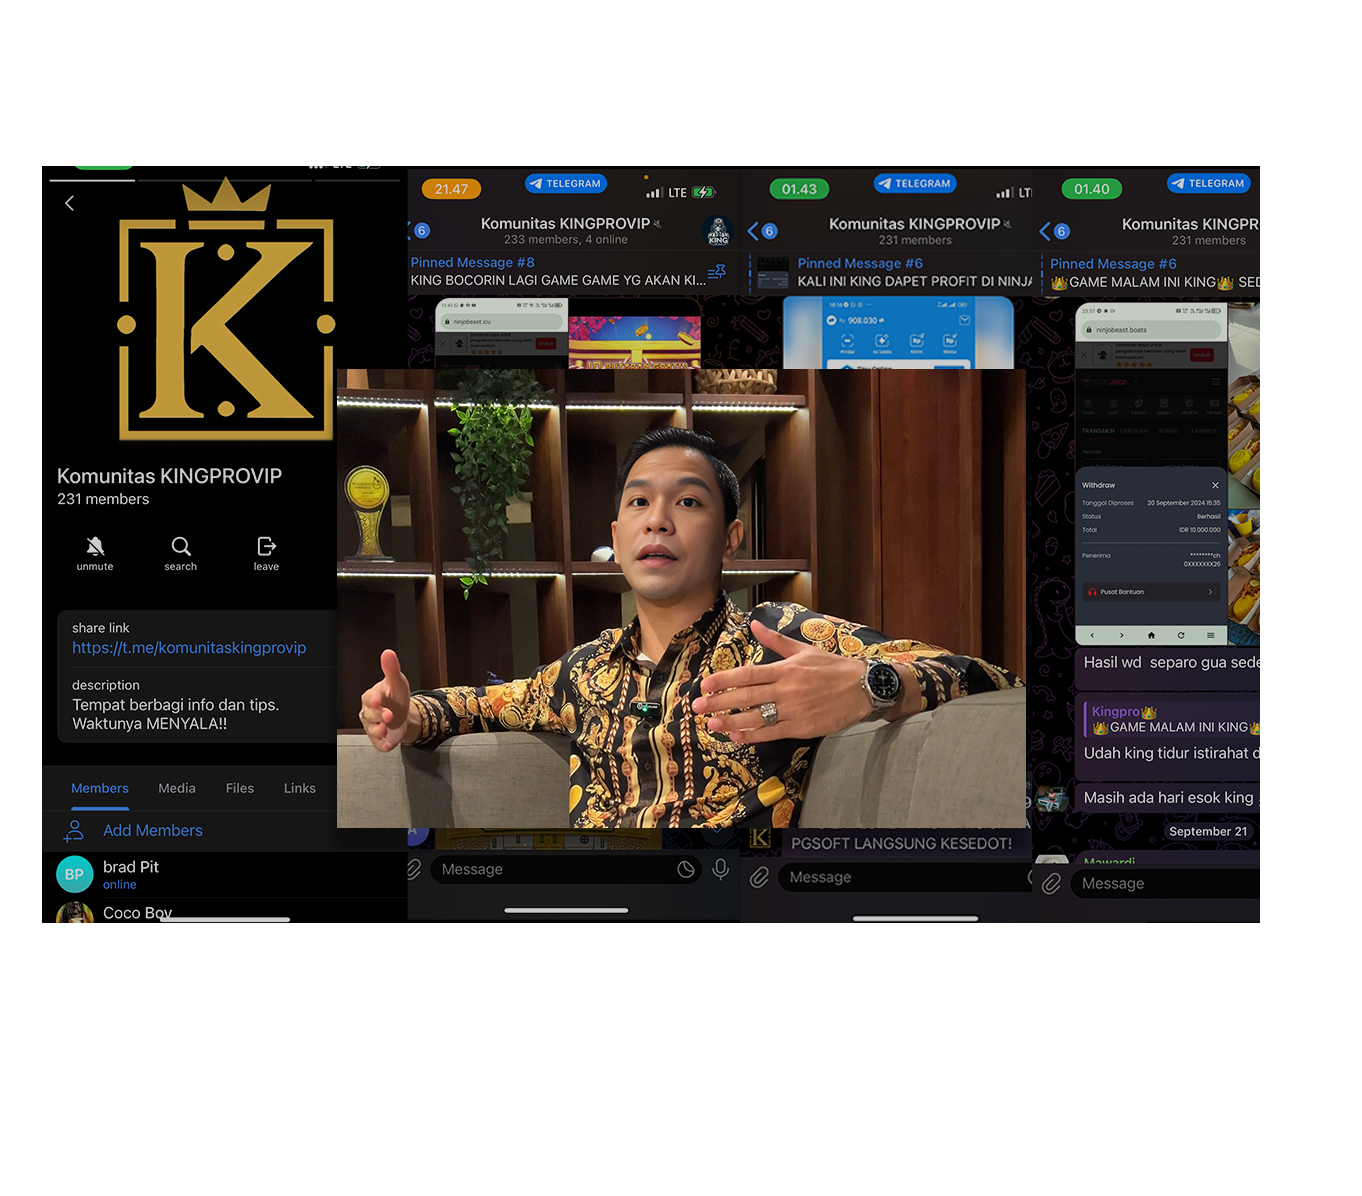Close the Withdraw dialog with the X
Screen dimensions: 1362x1196
coord(1215,485)
